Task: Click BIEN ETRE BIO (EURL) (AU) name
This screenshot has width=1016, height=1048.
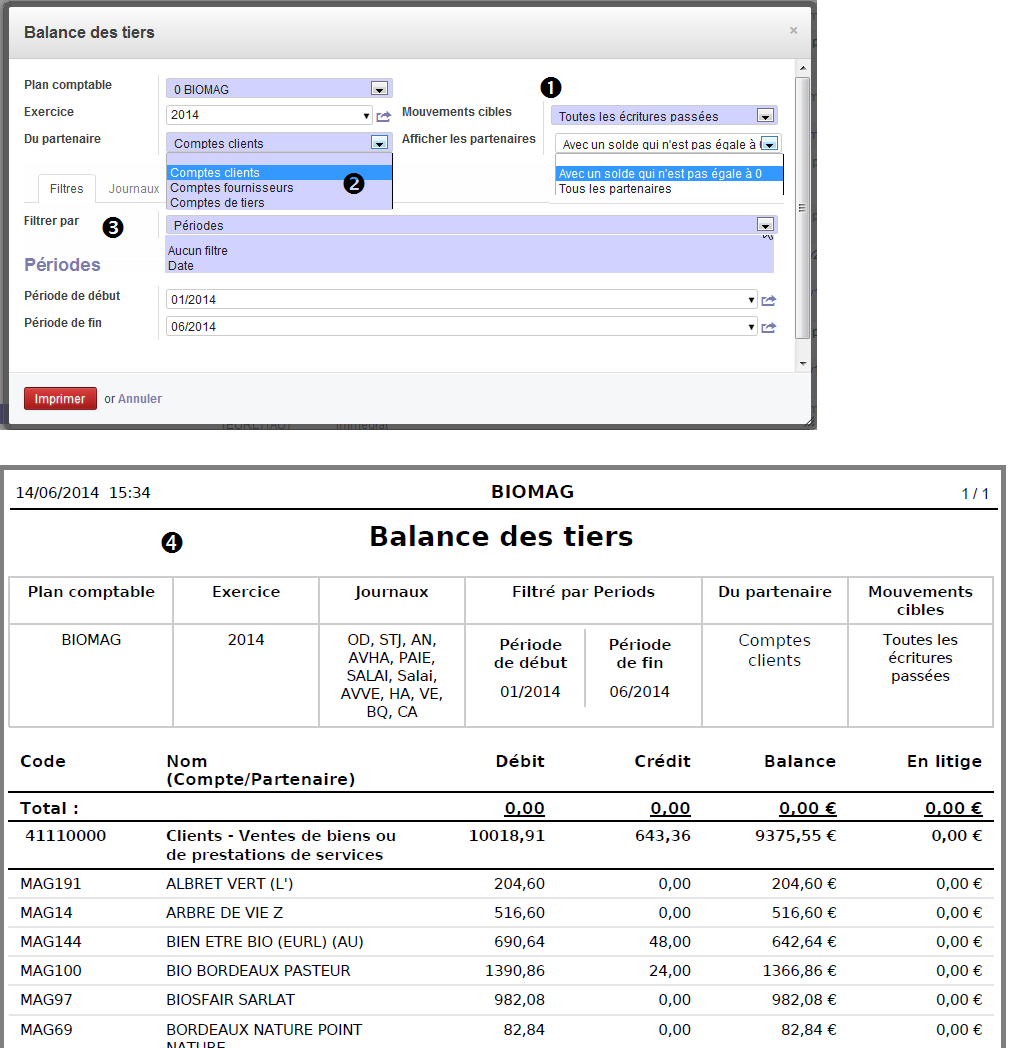Action: (x=265, y=942)
